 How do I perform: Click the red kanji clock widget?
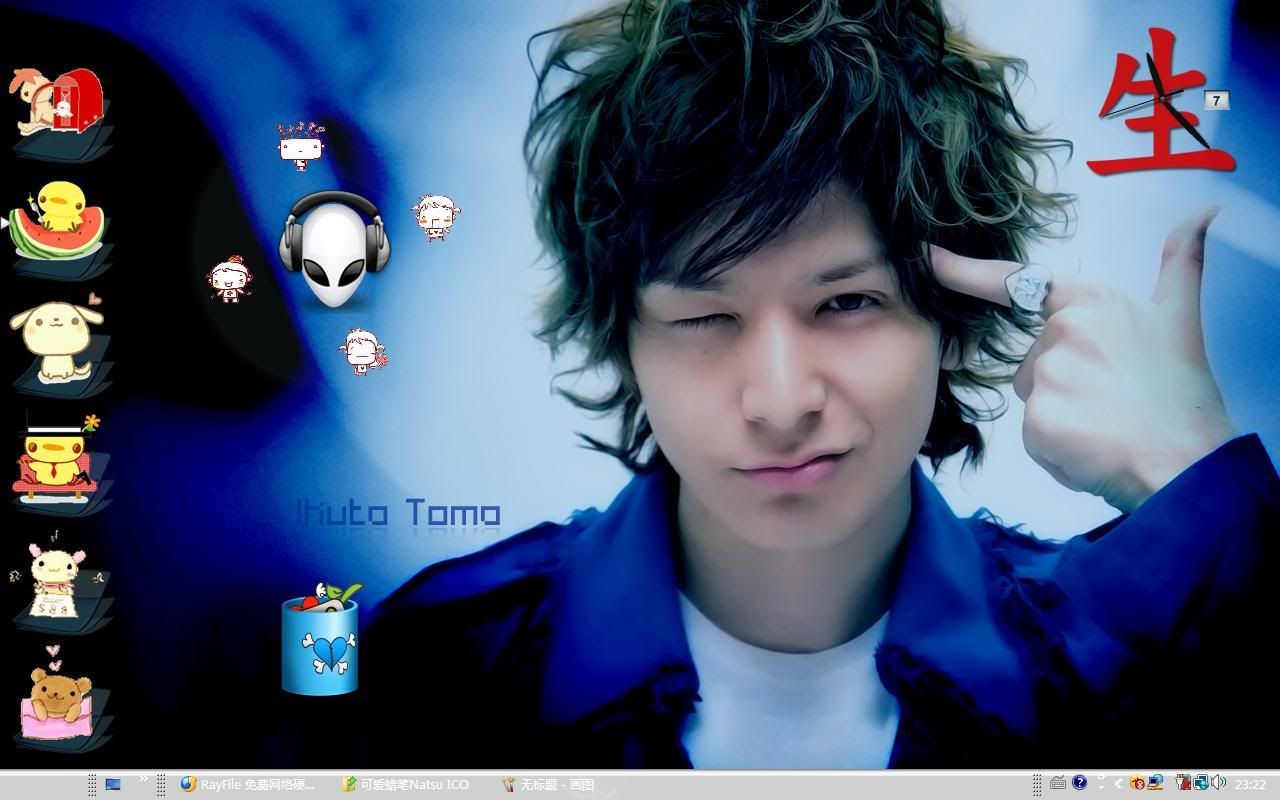click(x=1160, y=105)
